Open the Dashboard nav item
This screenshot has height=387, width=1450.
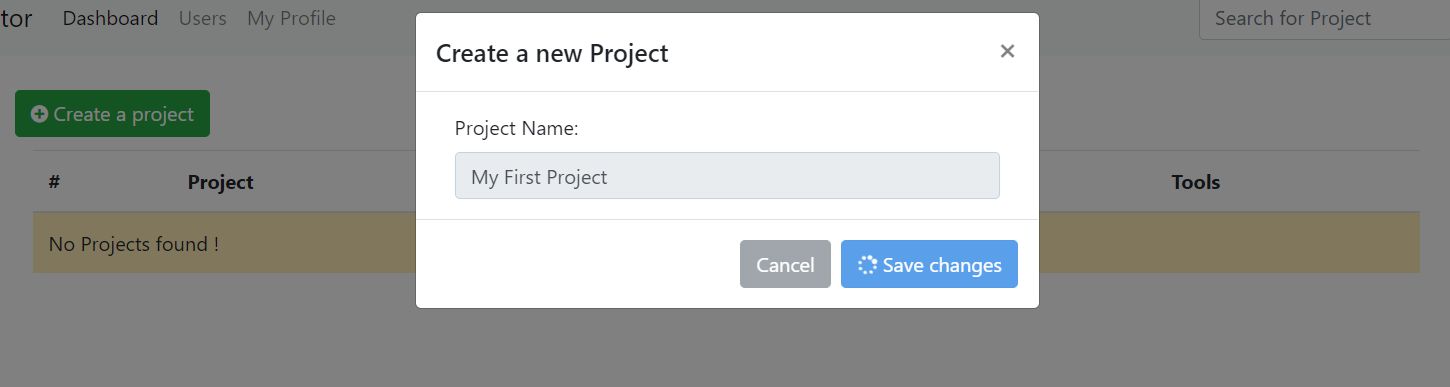point(110,18)
